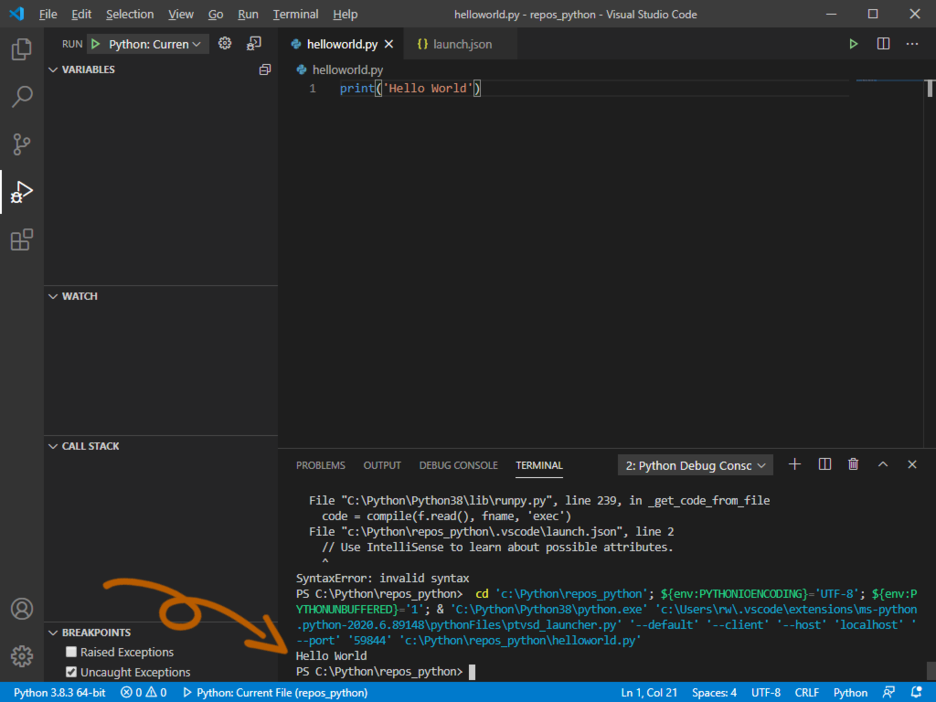Image resolution: width=936 pixels, height=702 pixels.
Task: Click the VS Code logo icon
Action: click(17, 14)
